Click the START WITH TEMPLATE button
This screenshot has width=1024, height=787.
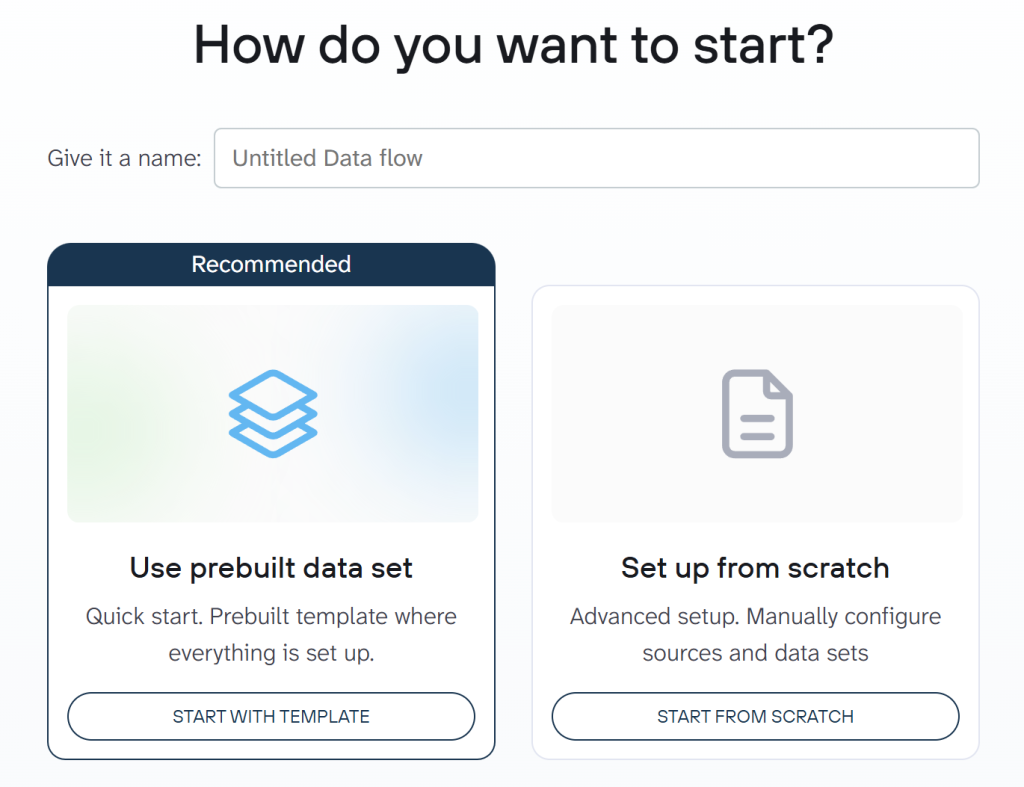coord(271,716)
